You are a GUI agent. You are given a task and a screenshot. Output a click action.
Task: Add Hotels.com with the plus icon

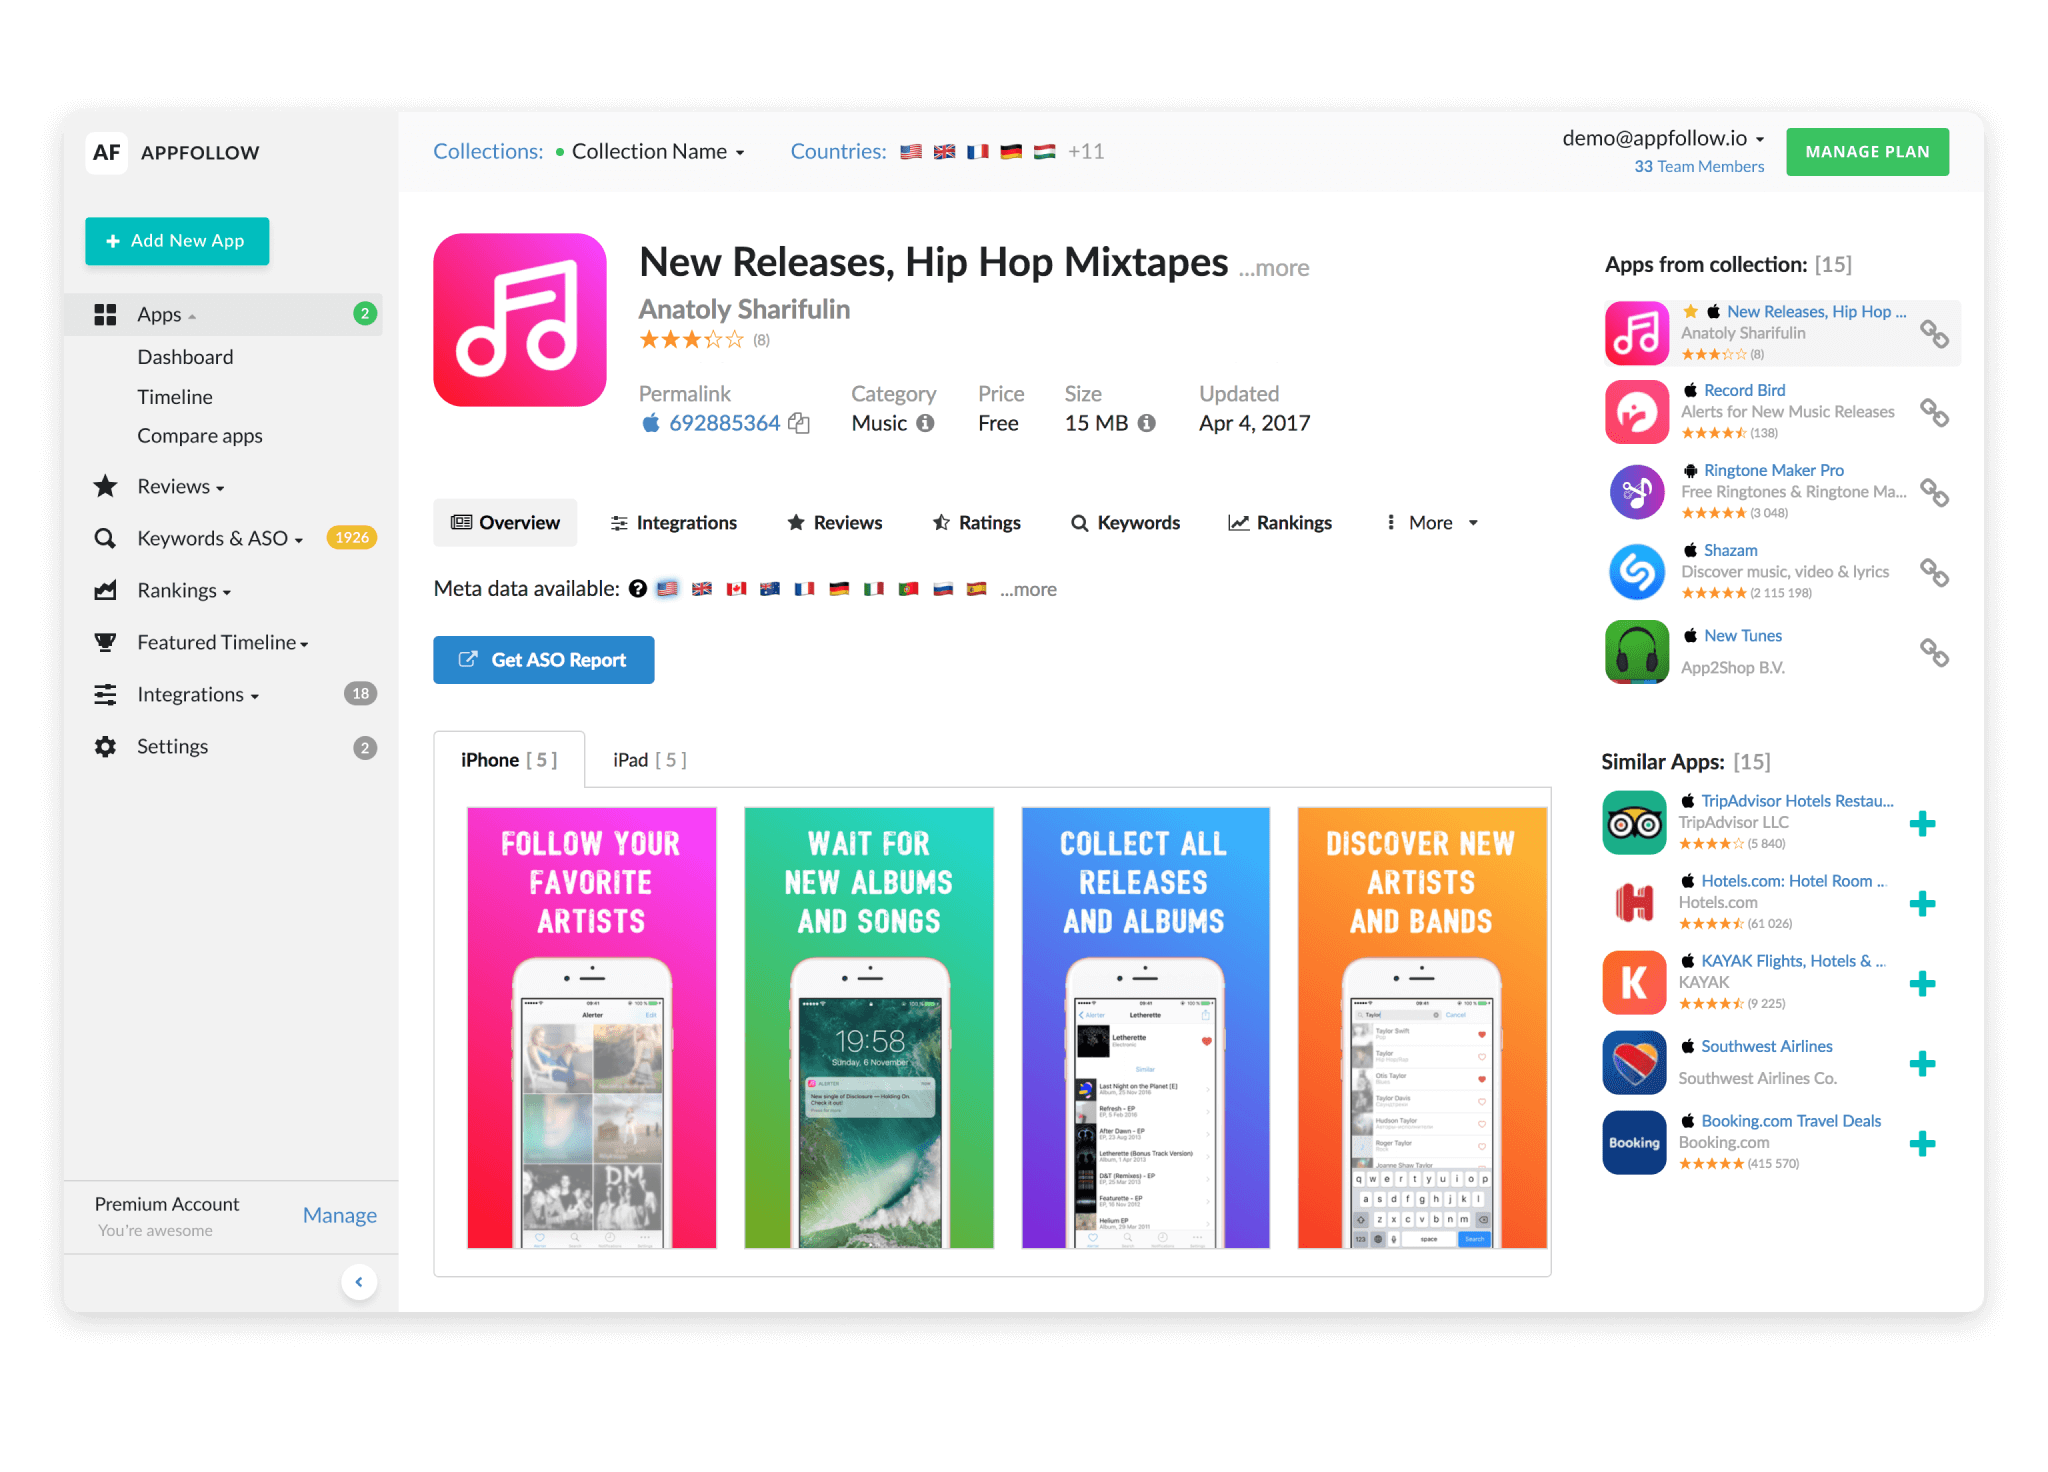[1922, 904]
